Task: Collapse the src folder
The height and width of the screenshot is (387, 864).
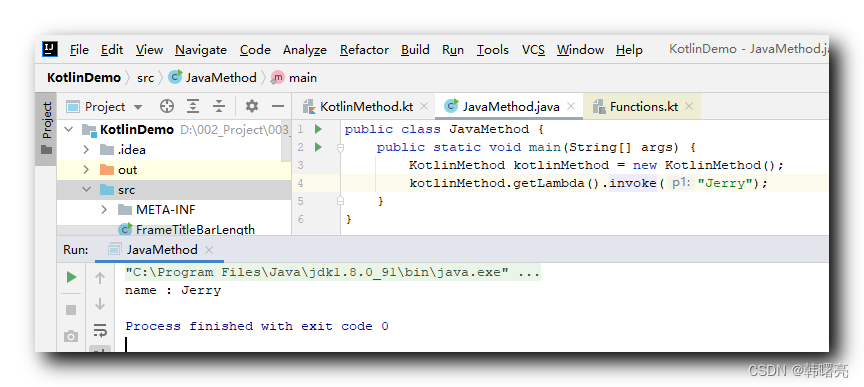Action: (x=86, y=190)
